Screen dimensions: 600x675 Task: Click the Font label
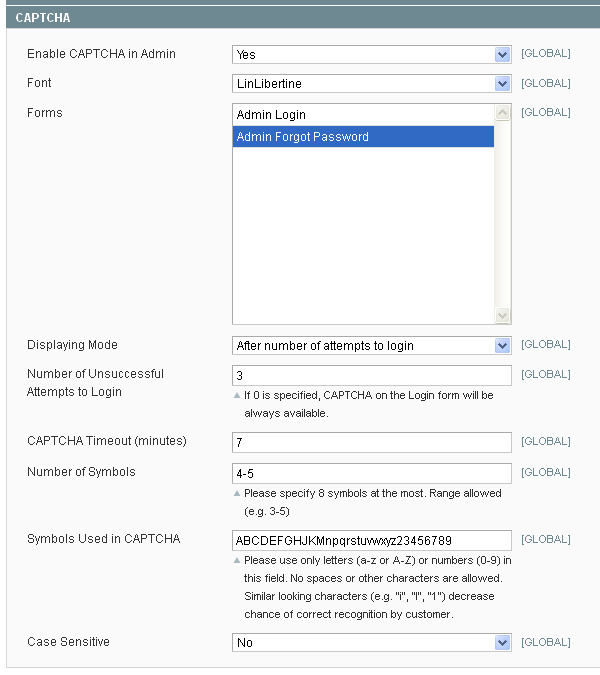click(39, 83)
